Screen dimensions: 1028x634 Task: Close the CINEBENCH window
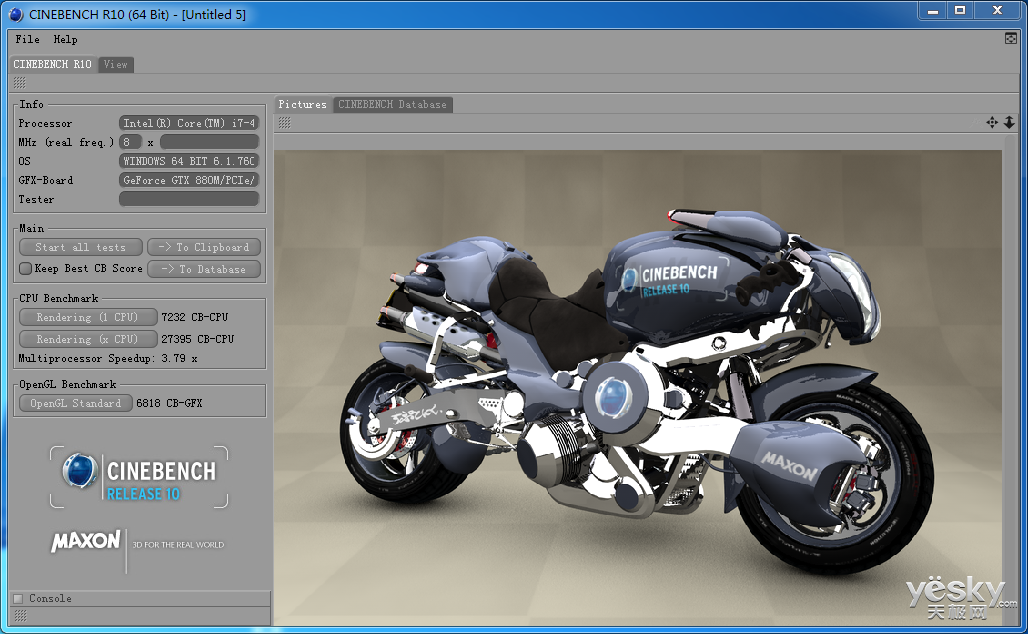tap(997, 10)
